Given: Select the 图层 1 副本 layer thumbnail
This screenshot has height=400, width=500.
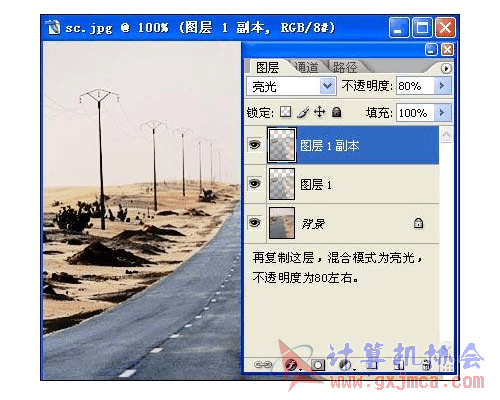Looking at the screenshot, I should (x=282, y=145).
